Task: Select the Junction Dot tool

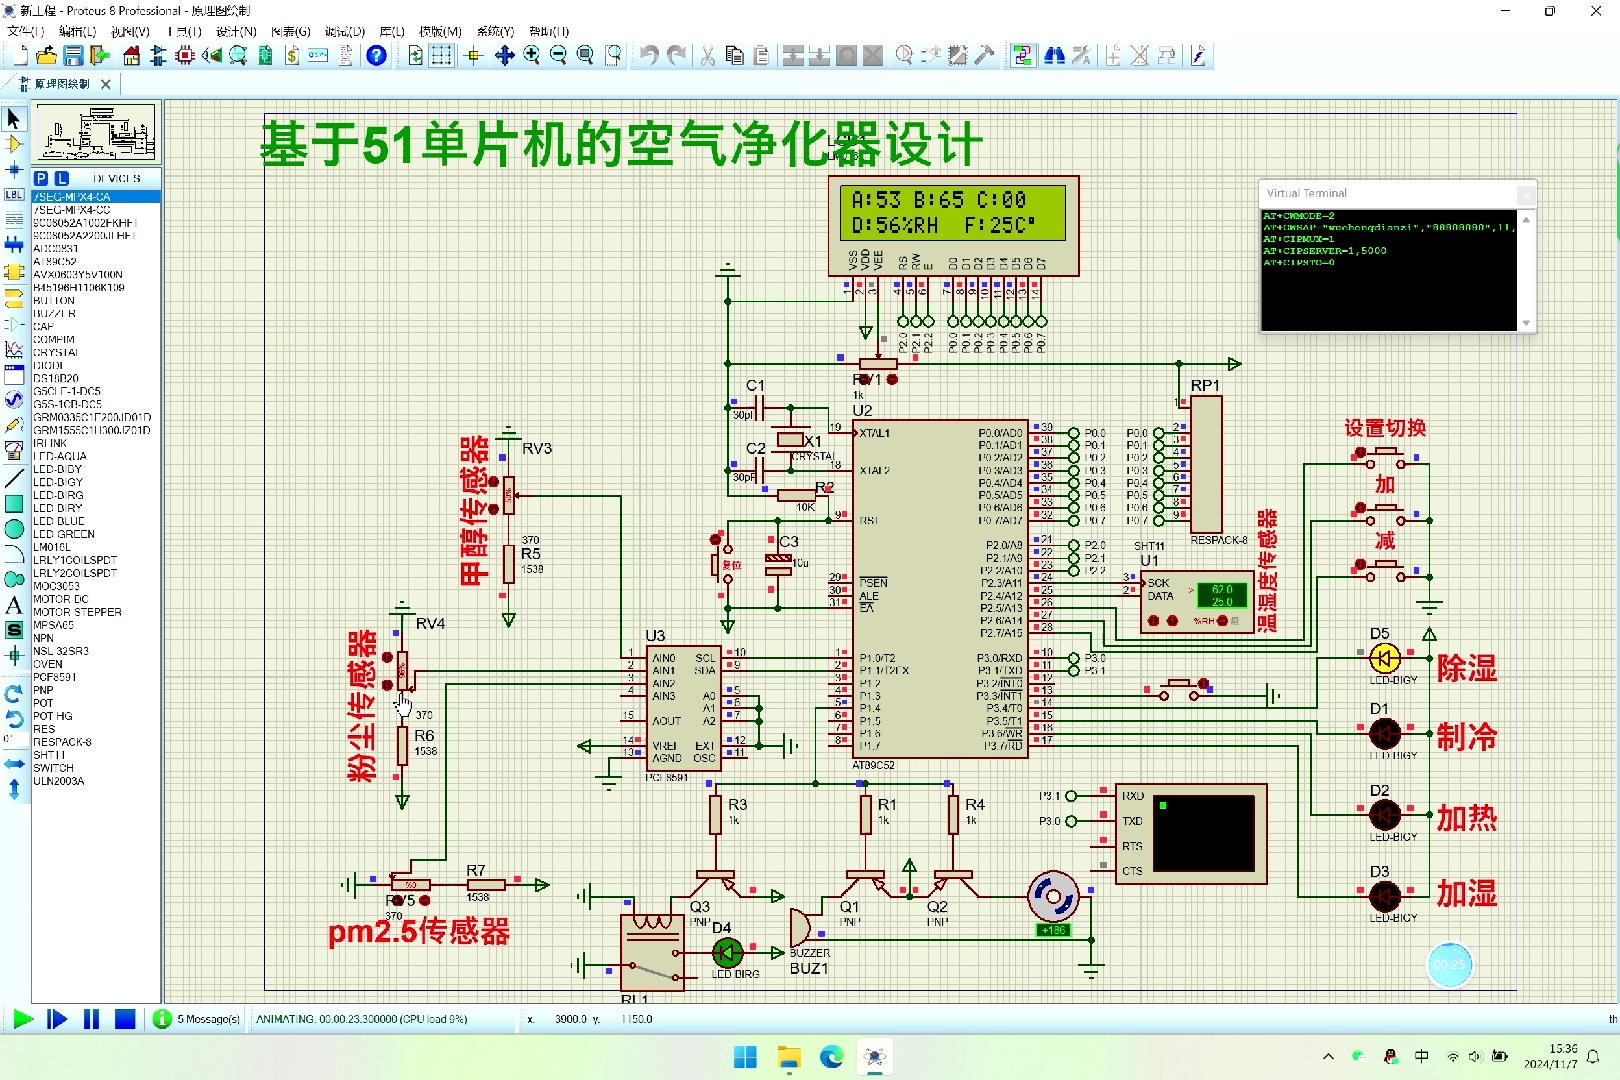Action: tap(13, 169)
